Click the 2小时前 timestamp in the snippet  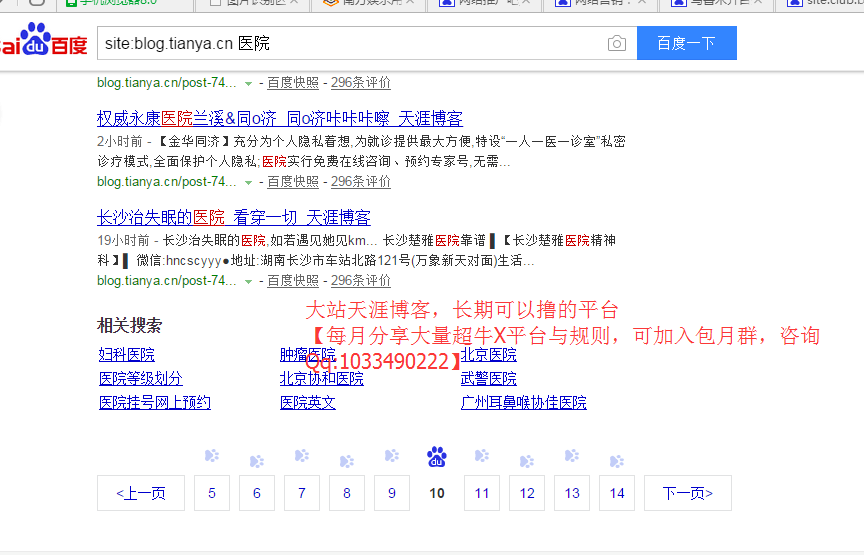pos(120,142)
